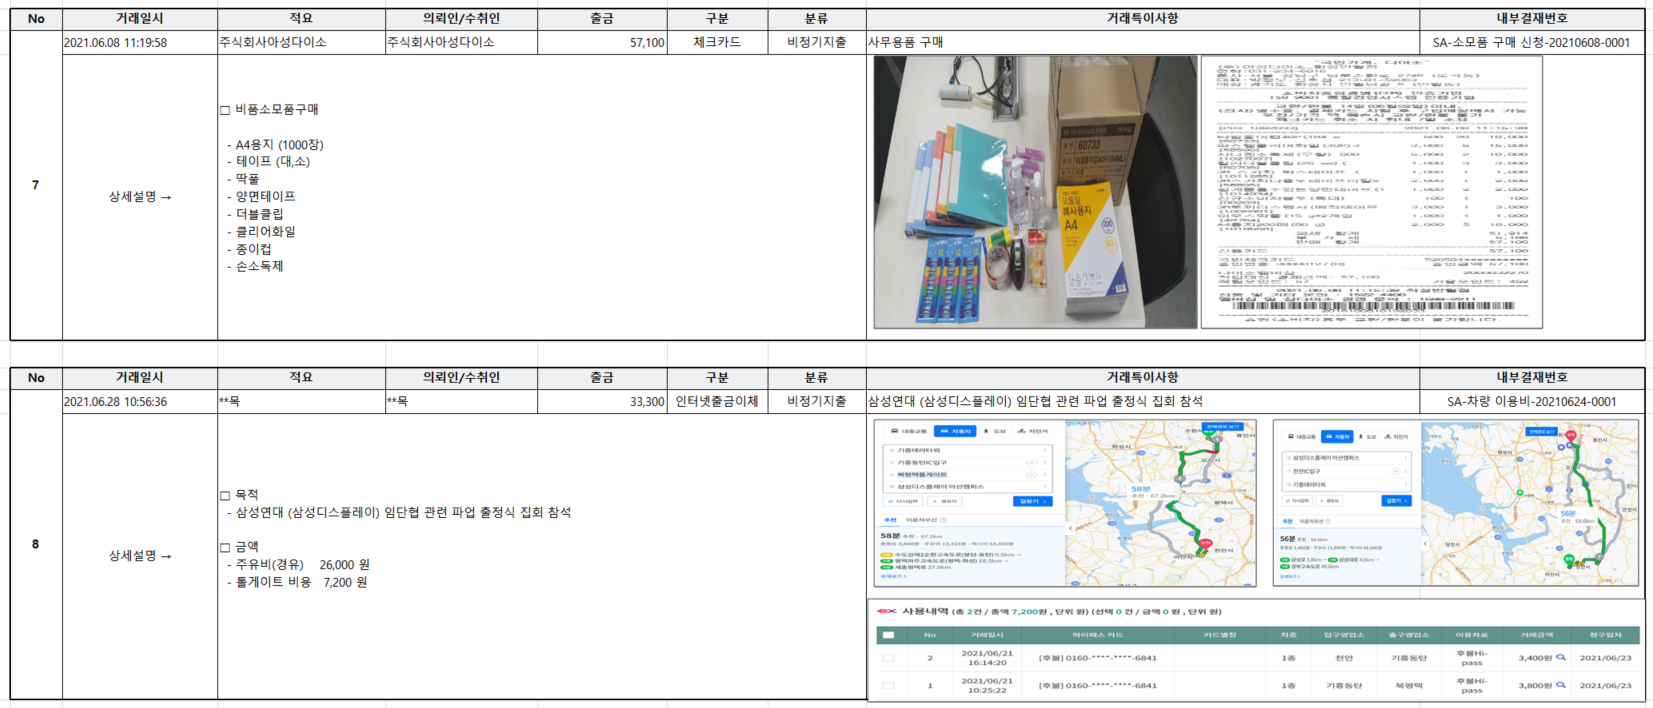Check the box for the 16:14:20 transaction row
The image size is (1653, 708).
(x=888, y=658)
